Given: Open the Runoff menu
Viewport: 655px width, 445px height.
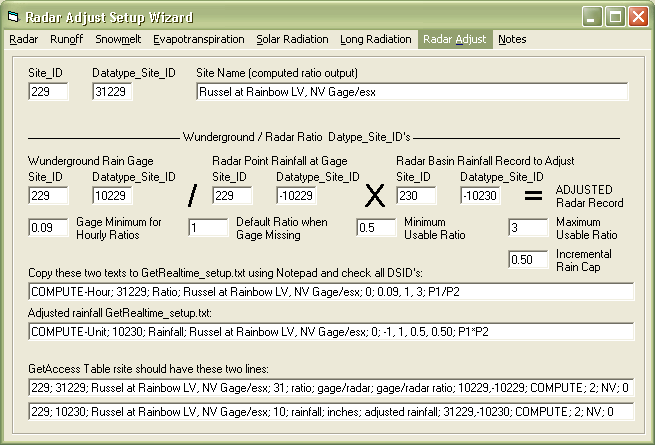Looking at the screenshot, I should pyautogui.click(x=66, y=40).
